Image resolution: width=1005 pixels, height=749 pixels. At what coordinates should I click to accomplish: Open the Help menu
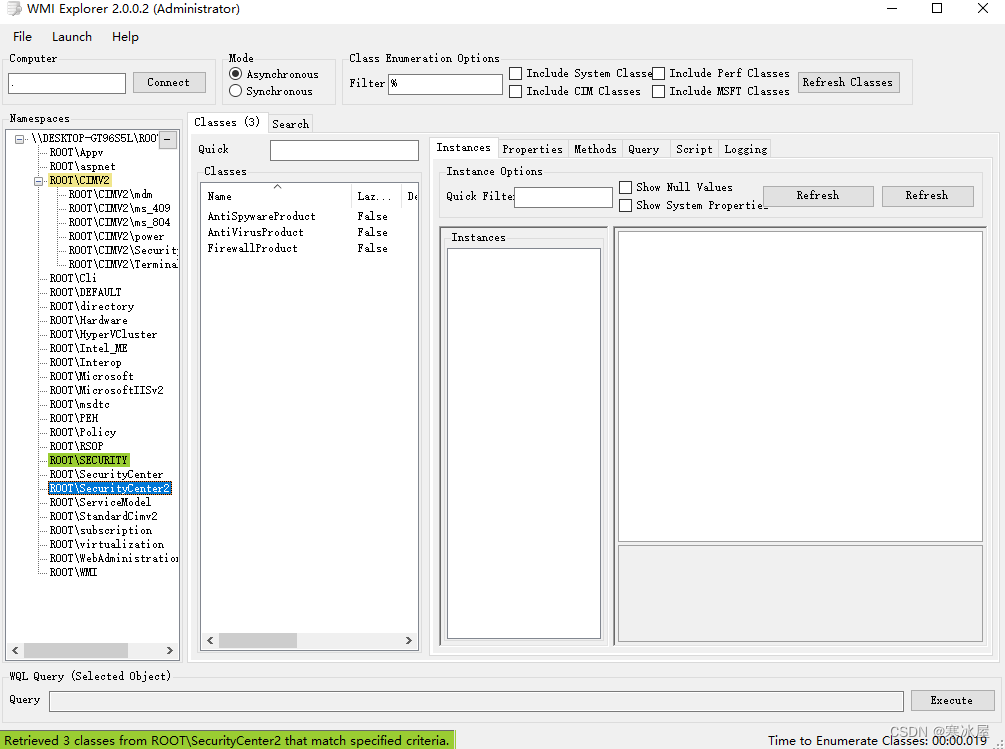coord(125,37)
